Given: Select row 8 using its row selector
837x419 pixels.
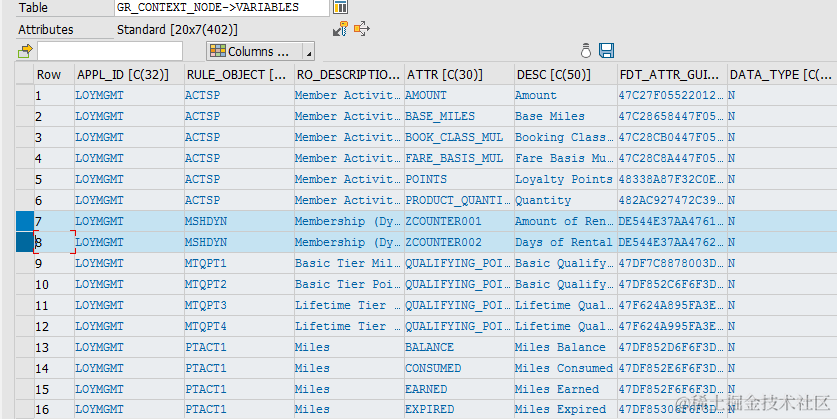Looking at the screenshot, I should click(x=25, y=242).
